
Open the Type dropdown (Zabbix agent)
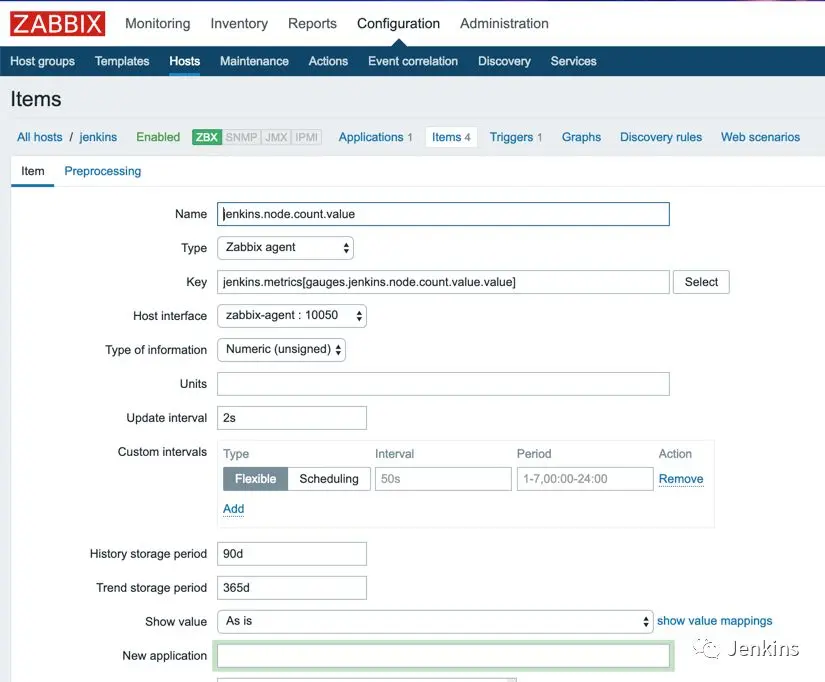point(285,248)
